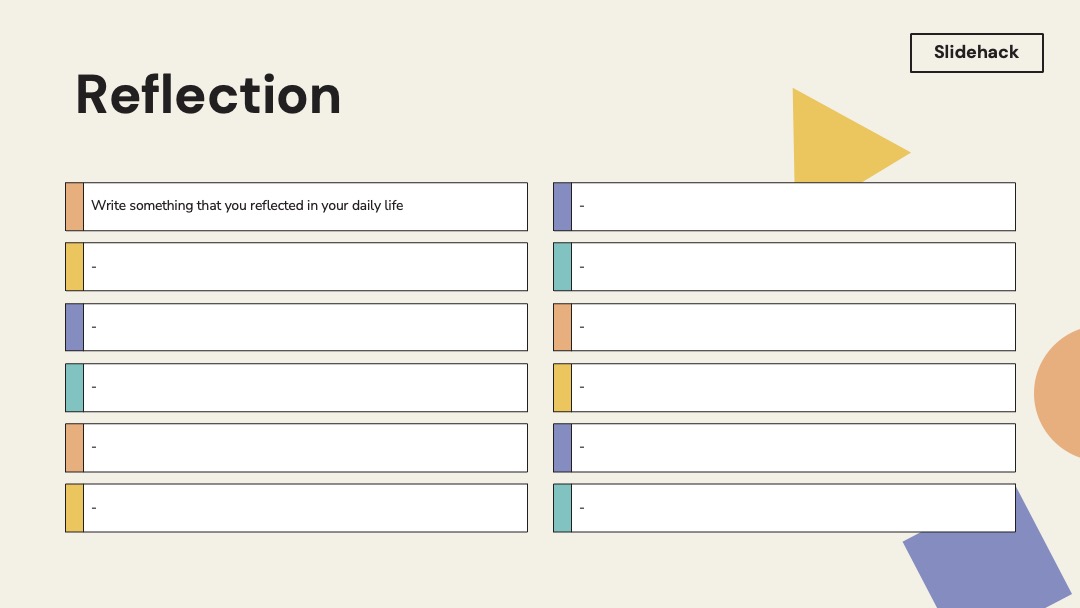Click second left row with yellow tab
The height and width of the screenshot is (608, 1080).
point(296,266)
